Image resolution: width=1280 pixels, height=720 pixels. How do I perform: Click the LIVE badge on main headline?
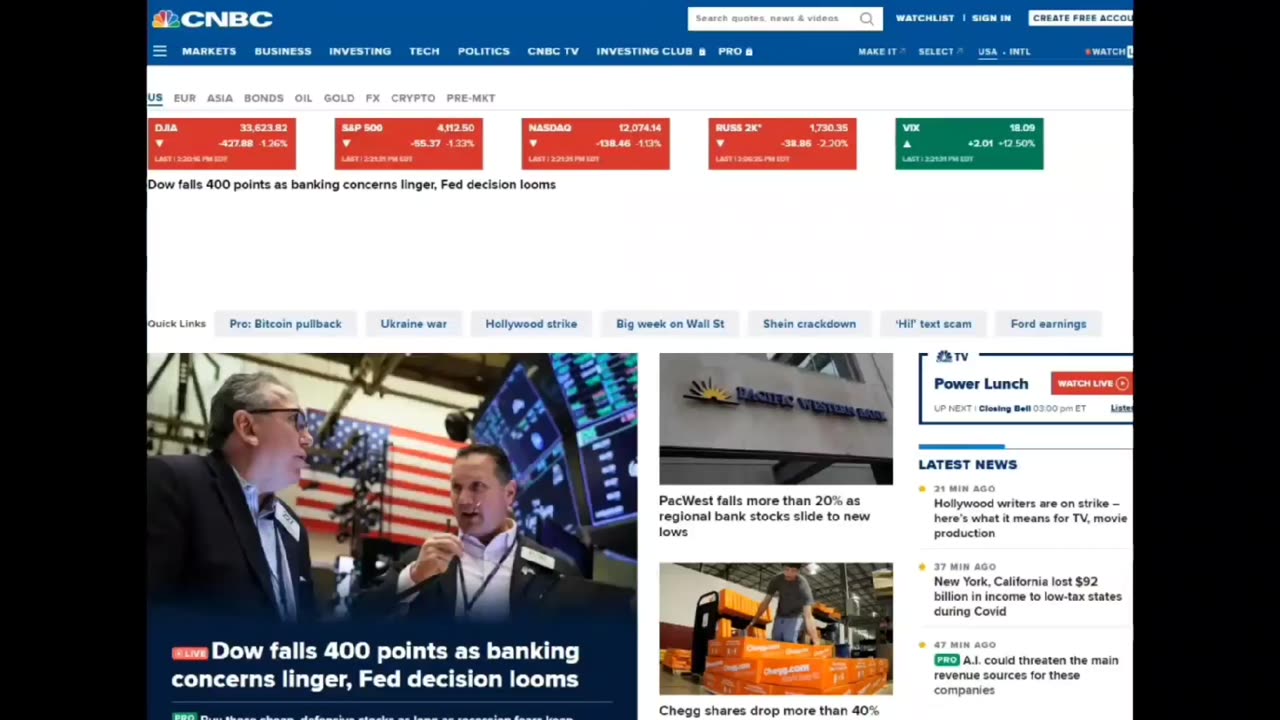tap(190, 653)
